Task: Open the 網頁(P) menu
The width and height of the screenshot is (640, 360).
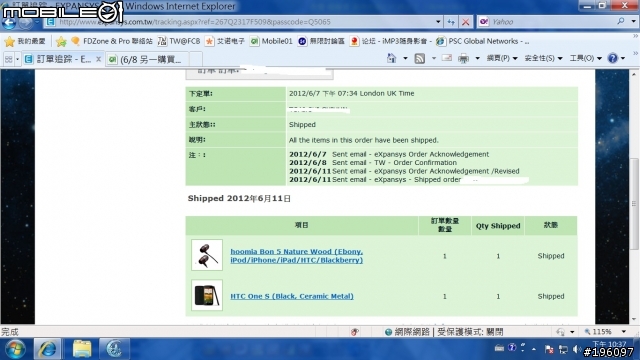Action: tap(502, 58)
